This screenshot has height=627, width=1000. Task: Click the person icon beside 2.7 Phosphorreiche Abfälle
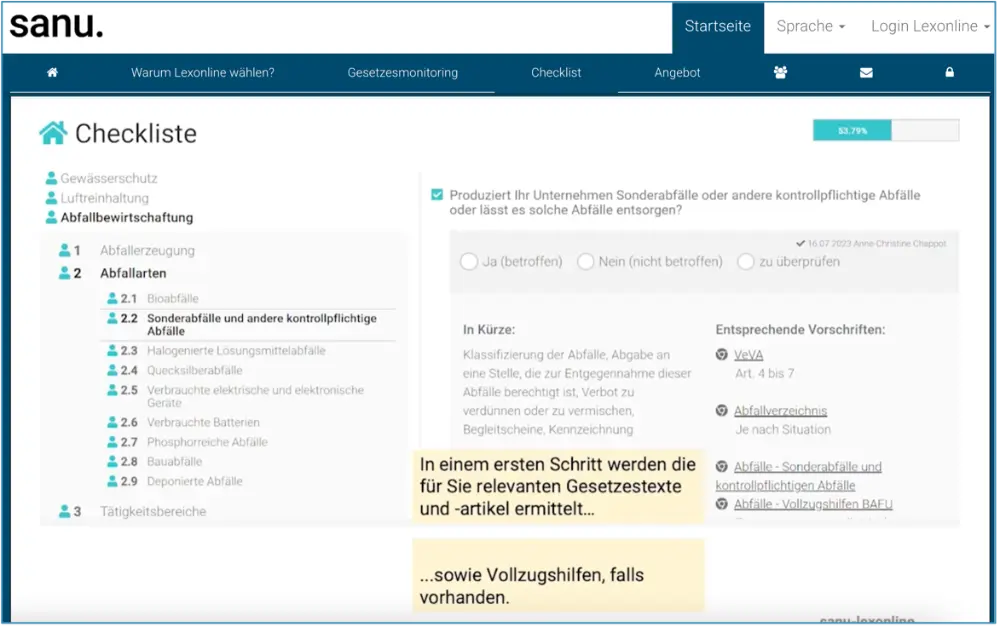[x=112, y=441]
